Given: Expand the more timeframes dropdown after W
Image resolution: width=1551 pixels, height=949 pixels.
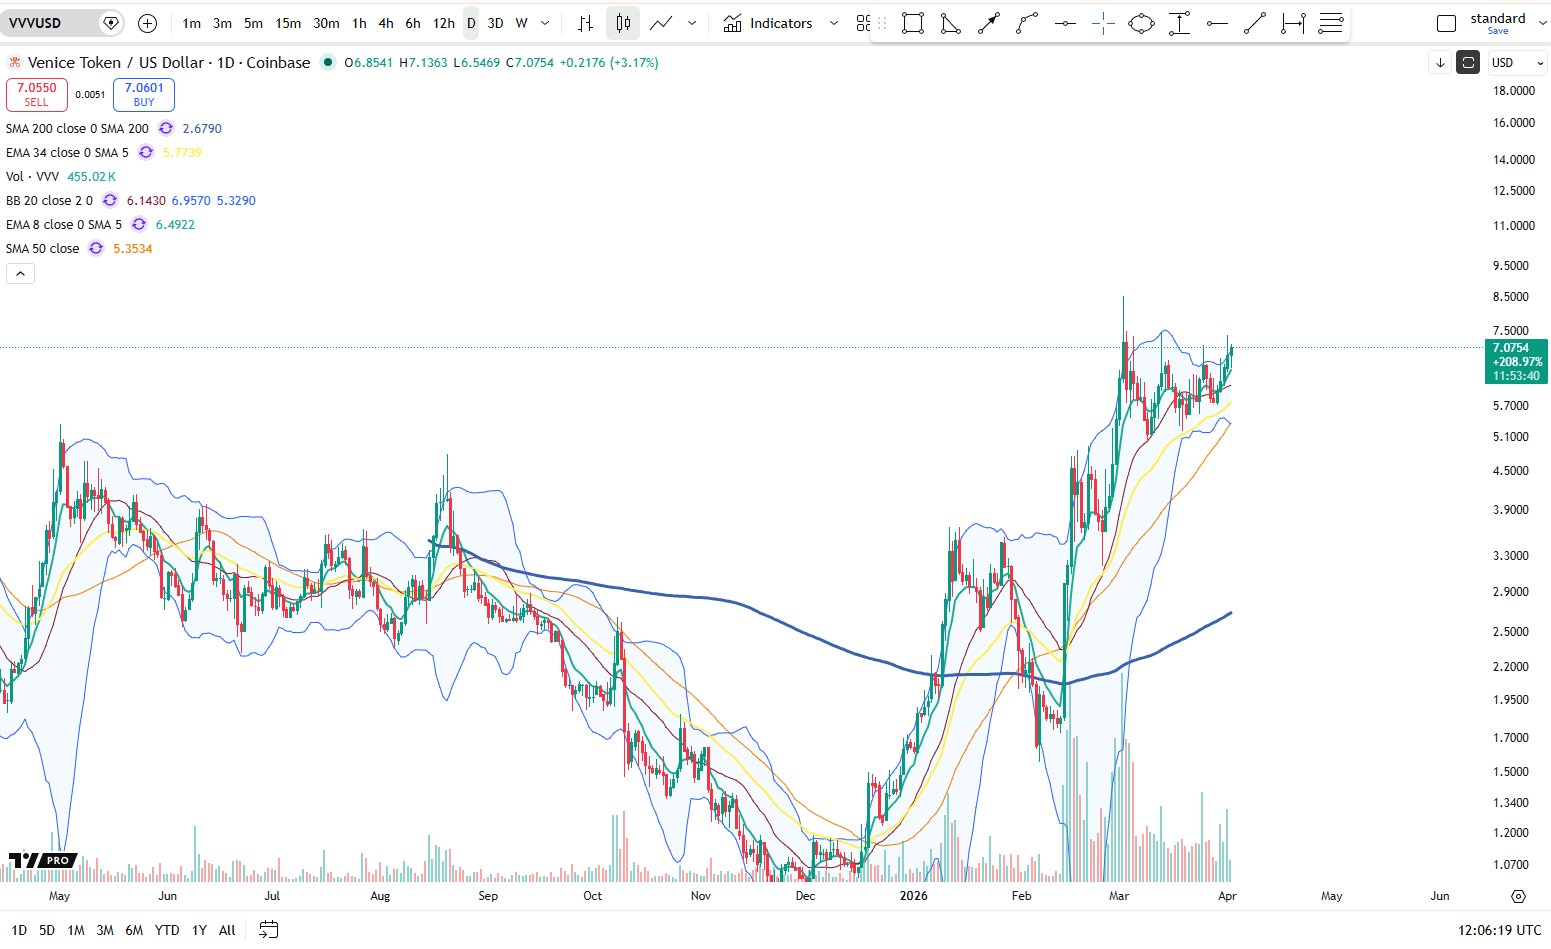Looking at the screenshot, I should (545, 23).
